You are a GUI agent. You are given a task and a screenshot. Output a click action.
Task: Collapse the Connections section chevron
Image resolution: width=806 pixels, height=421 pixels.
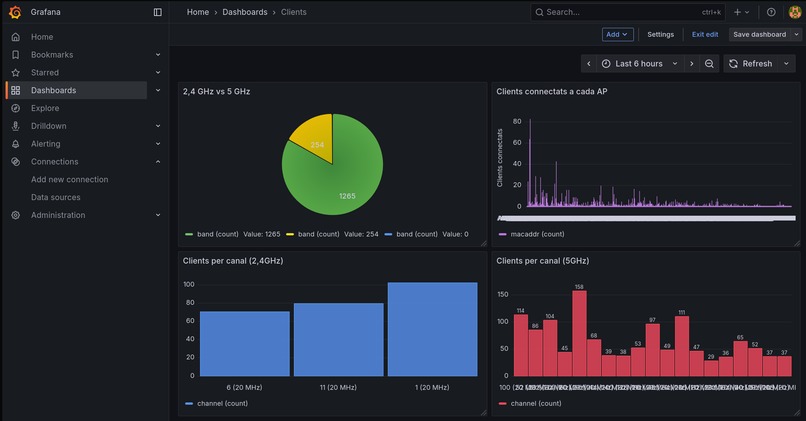click(x=158, y=161)
